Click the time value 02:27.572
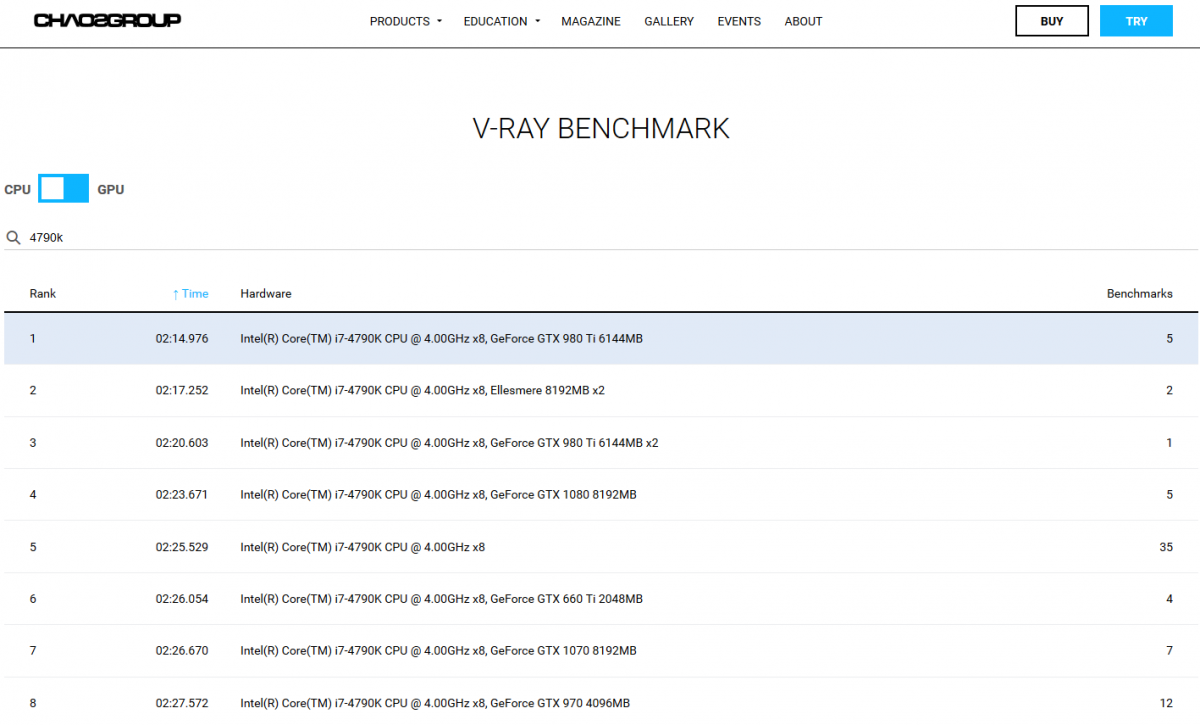Screen dimensions: 1200x725 [x=182, y=703]
